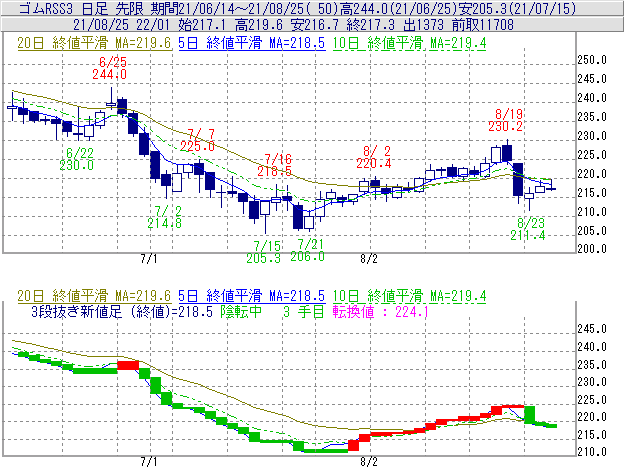Image resolution: width=624 pixels, height=475 pixels.
Task: Click the 安205.3(21/07/15) period low text
Action: 516,8
